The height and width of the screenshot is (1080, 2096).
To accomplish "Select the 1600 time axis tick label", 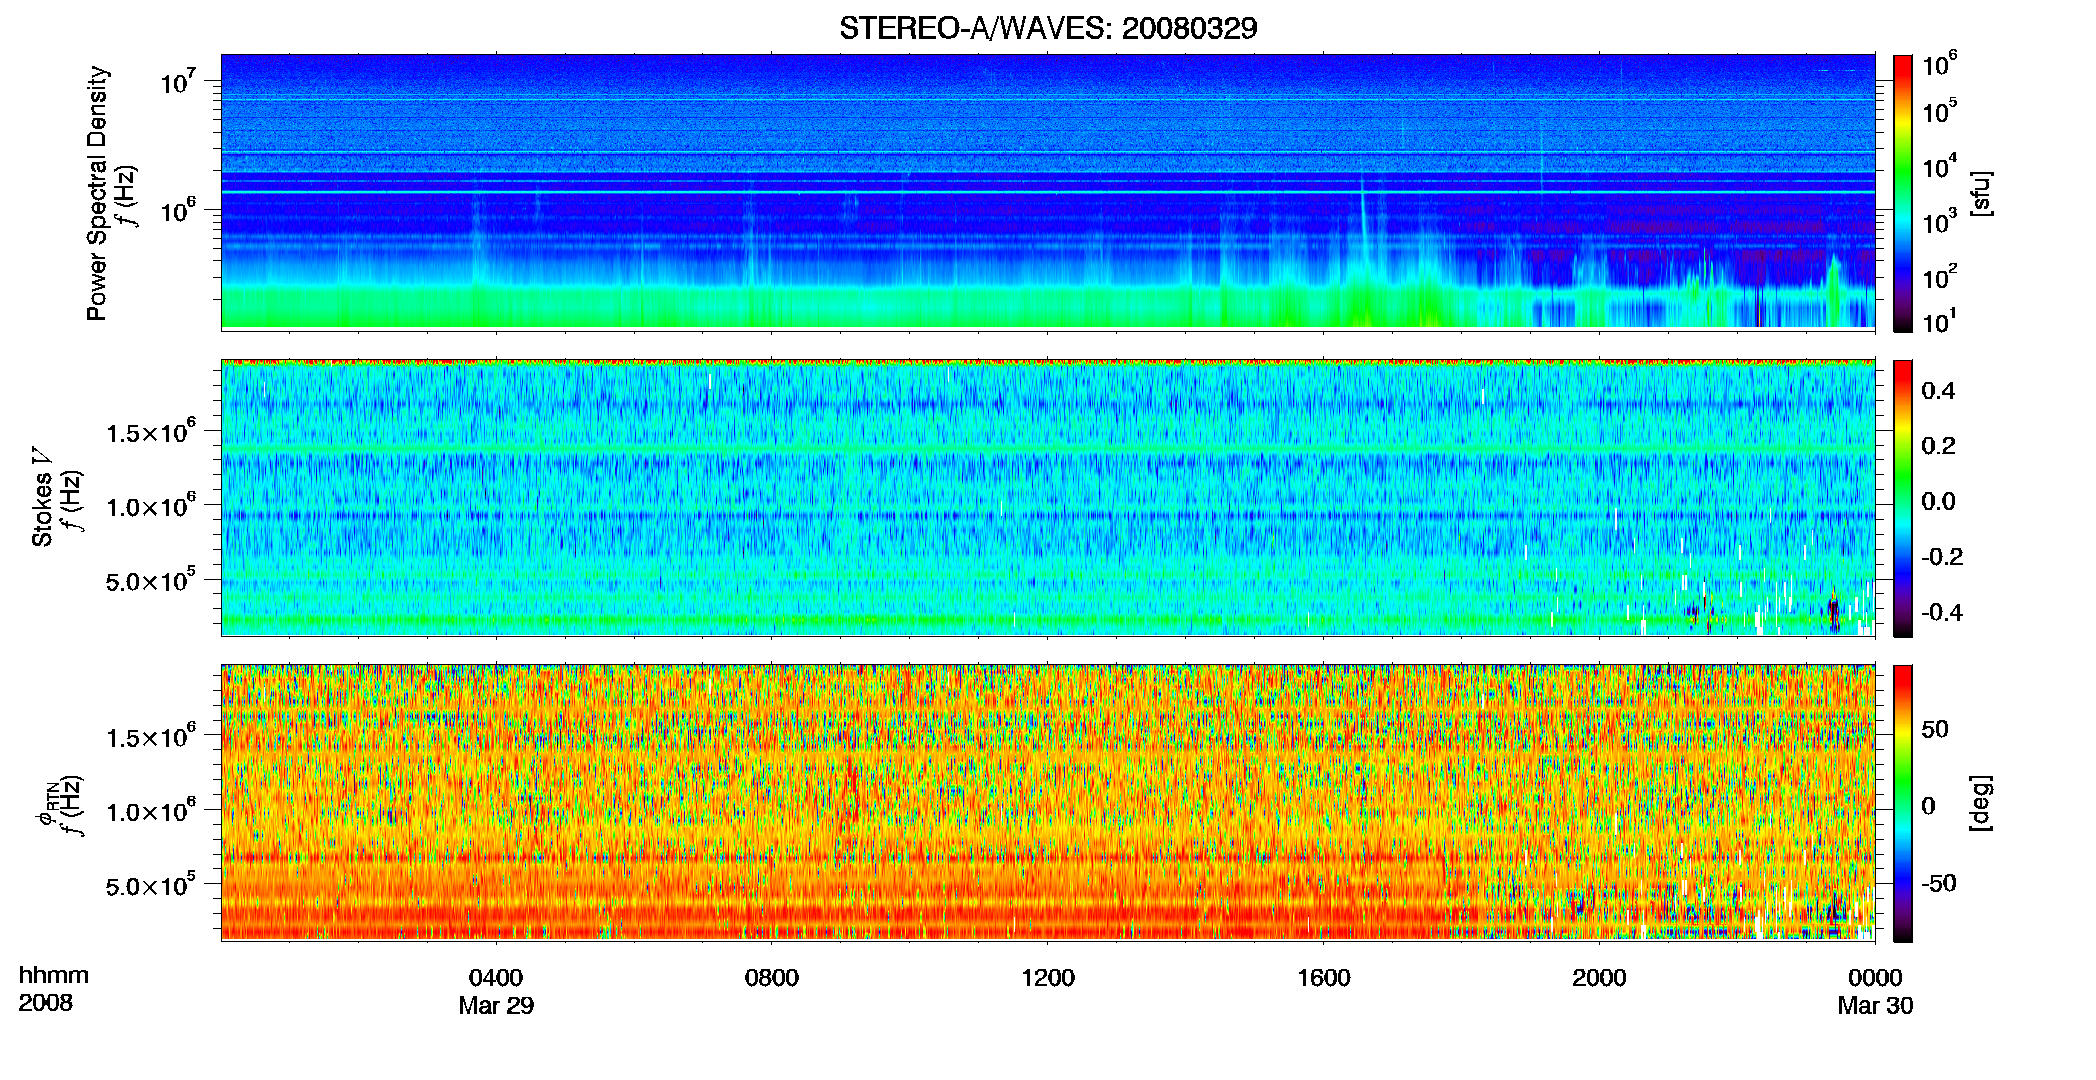I will (x=1324, y=978).
